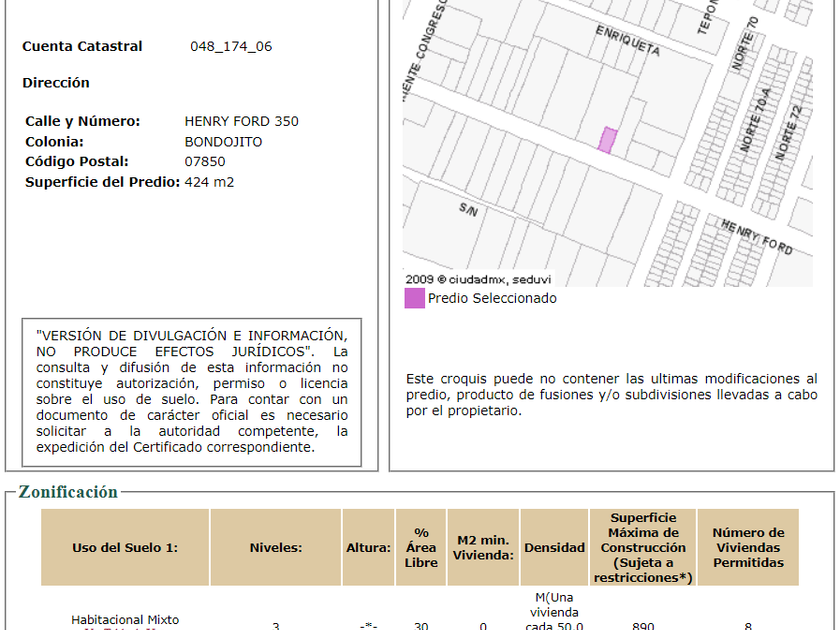Screen dimensions: 840x630
Task: Click the colonia value BONDOJITO
Action: click(x=223, y=142)
